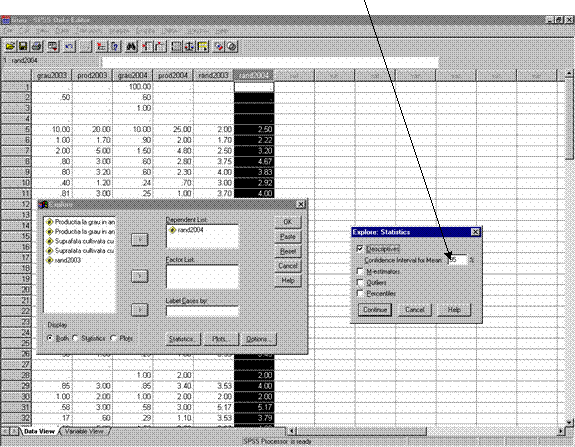The image size is (575, 447).
Task: Enable the Percentiles checkbox
Action: (x=360, y=294)
